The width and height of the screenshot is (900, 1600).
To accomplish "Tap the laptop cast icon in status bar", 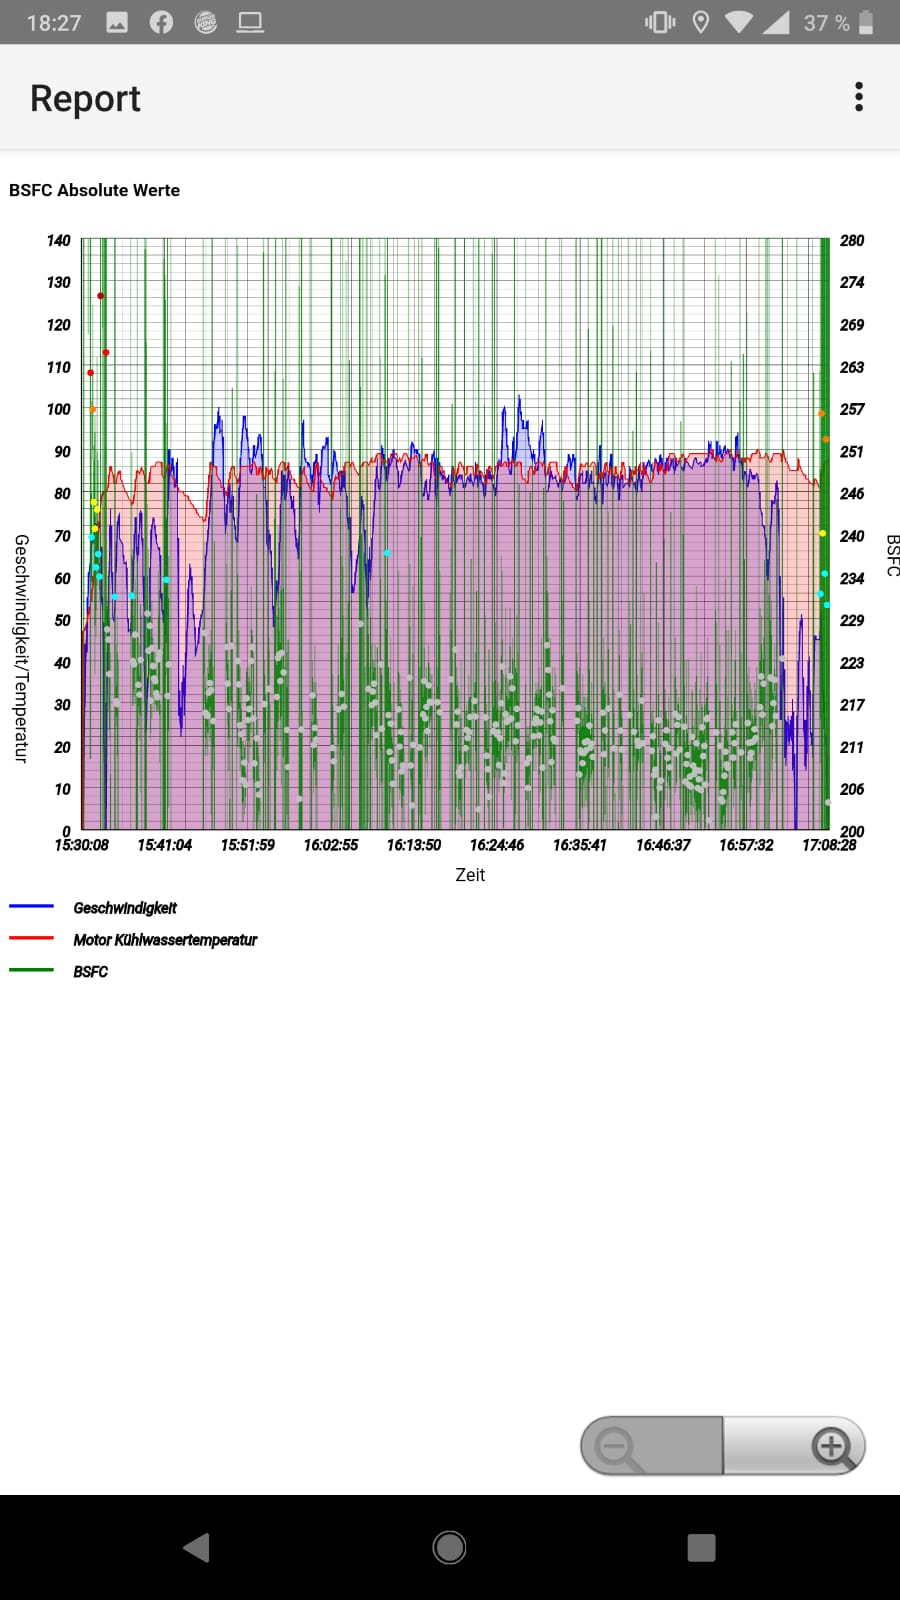I will tap(250, 22).
